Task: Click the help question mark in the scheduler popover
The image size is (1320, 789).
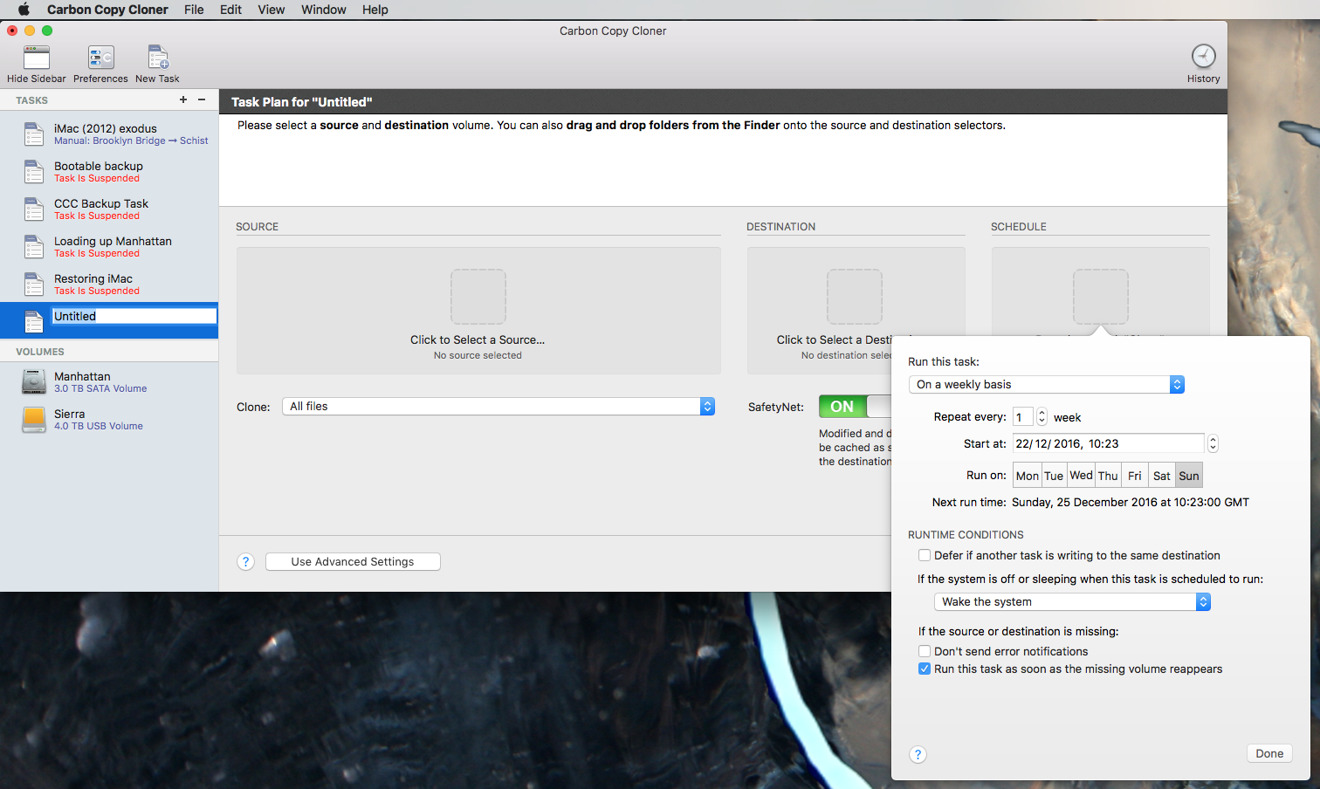Action: pos(918,754)
